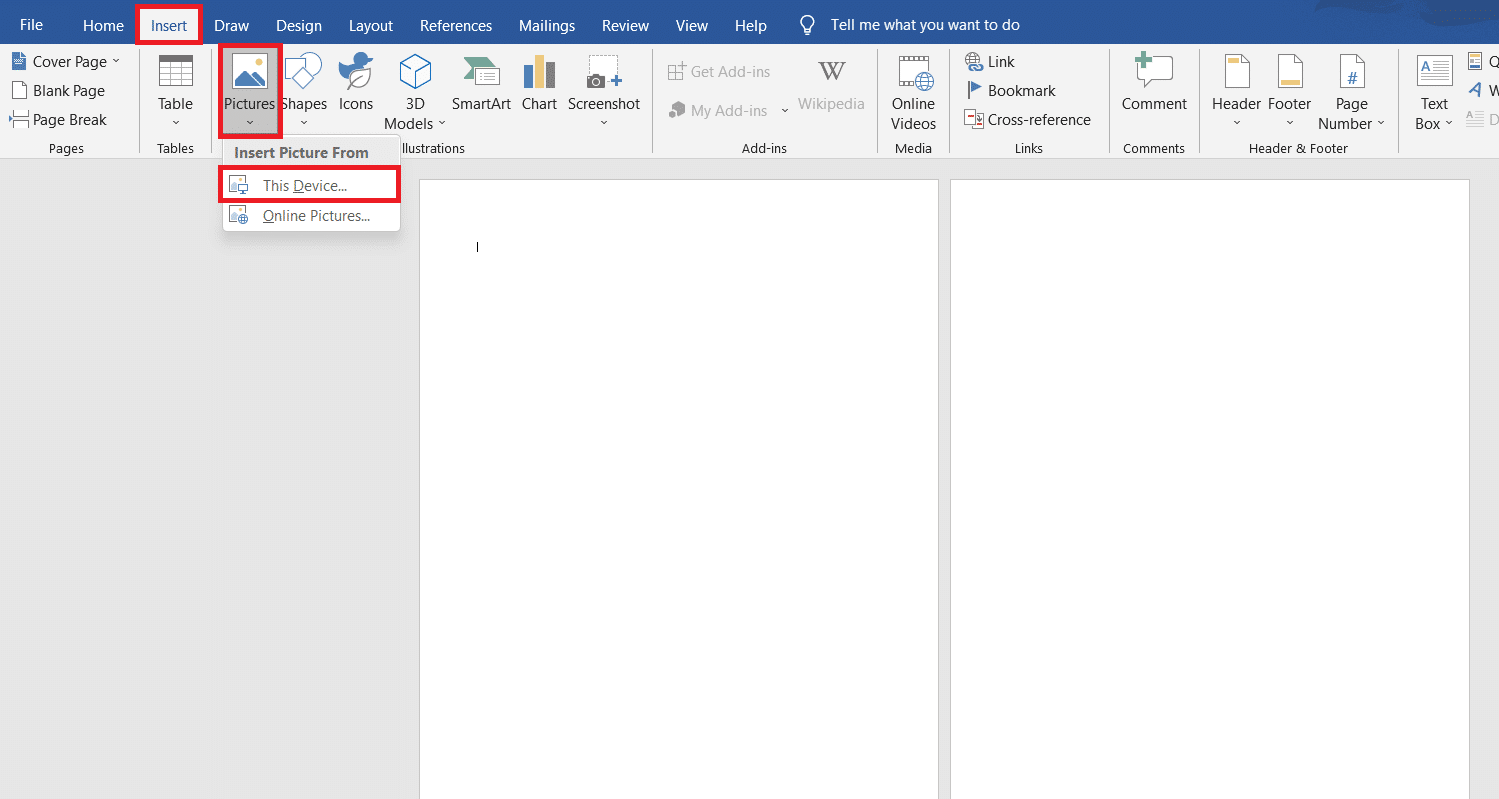Expand the Screenshot dropdown arrow
This screenshot has width=1499, height=799.
[604, 123]
